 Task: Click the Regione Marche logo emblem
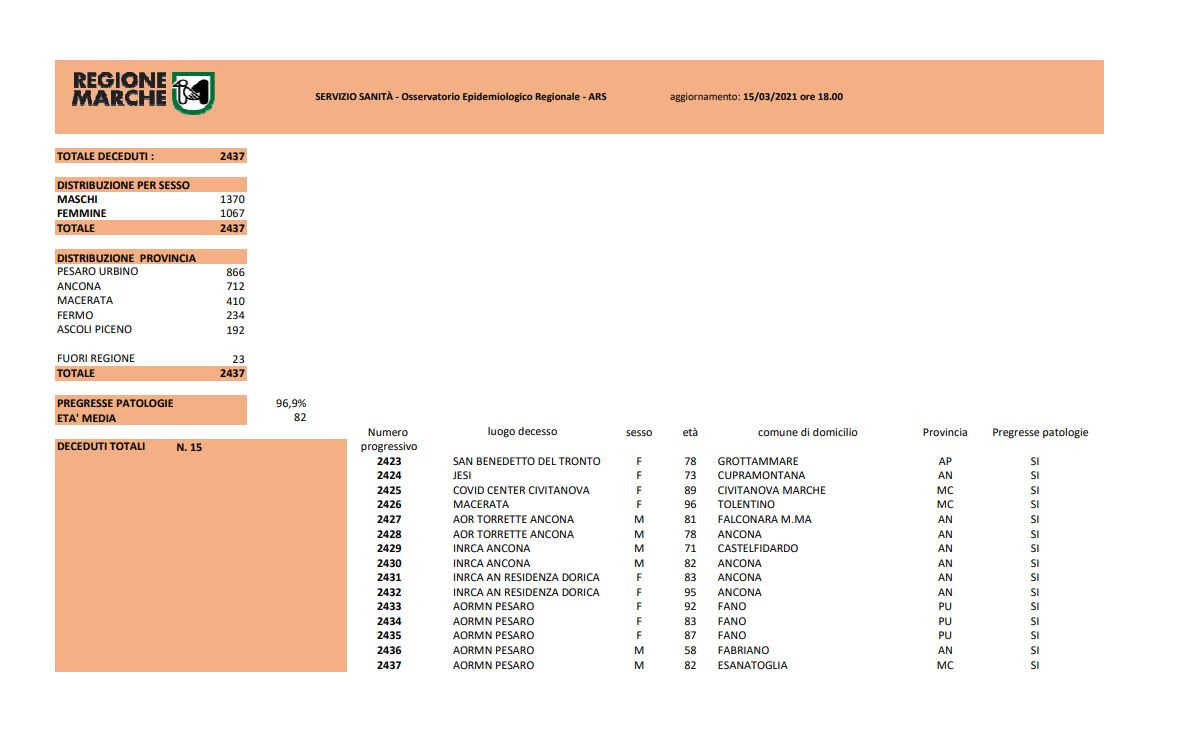[x=193, y=93]
